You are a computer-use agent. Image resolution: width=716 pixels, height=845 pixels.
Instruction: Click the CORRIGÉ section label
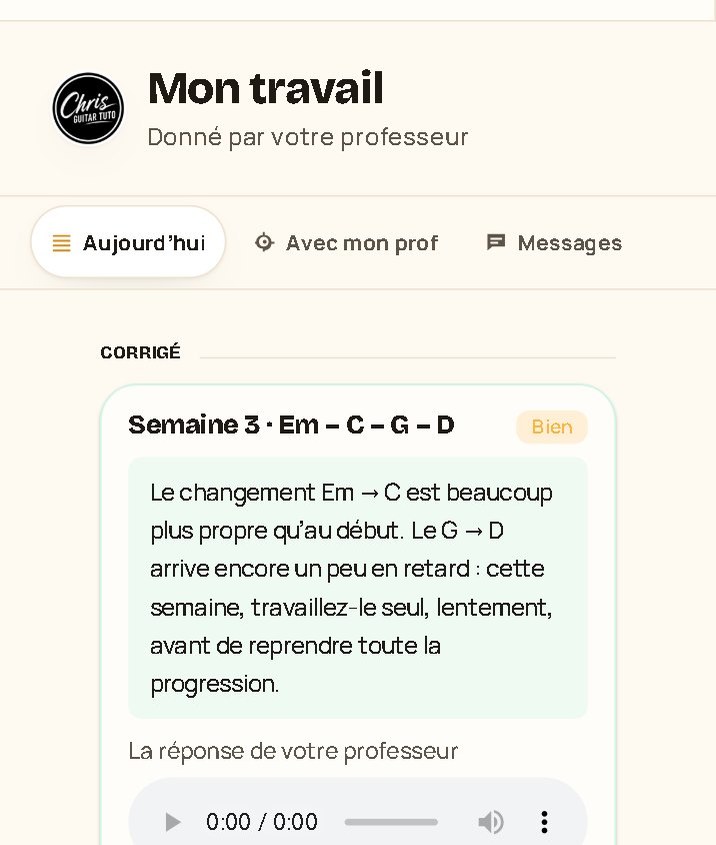tap(141, 352)
